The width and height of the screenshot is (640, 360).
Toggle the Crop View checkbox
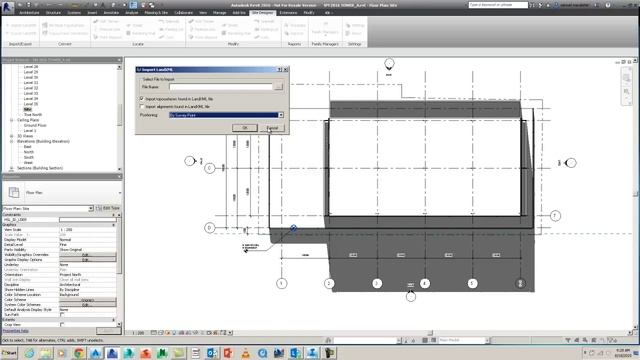coord(62,324)
